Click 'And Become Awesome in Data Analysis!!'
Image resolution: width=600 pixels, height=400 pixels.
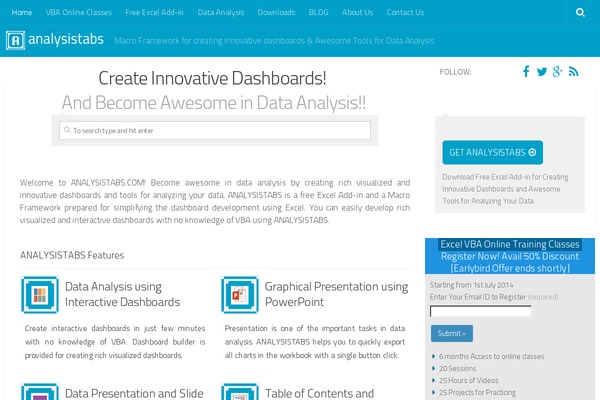click(x=214, y=103)
